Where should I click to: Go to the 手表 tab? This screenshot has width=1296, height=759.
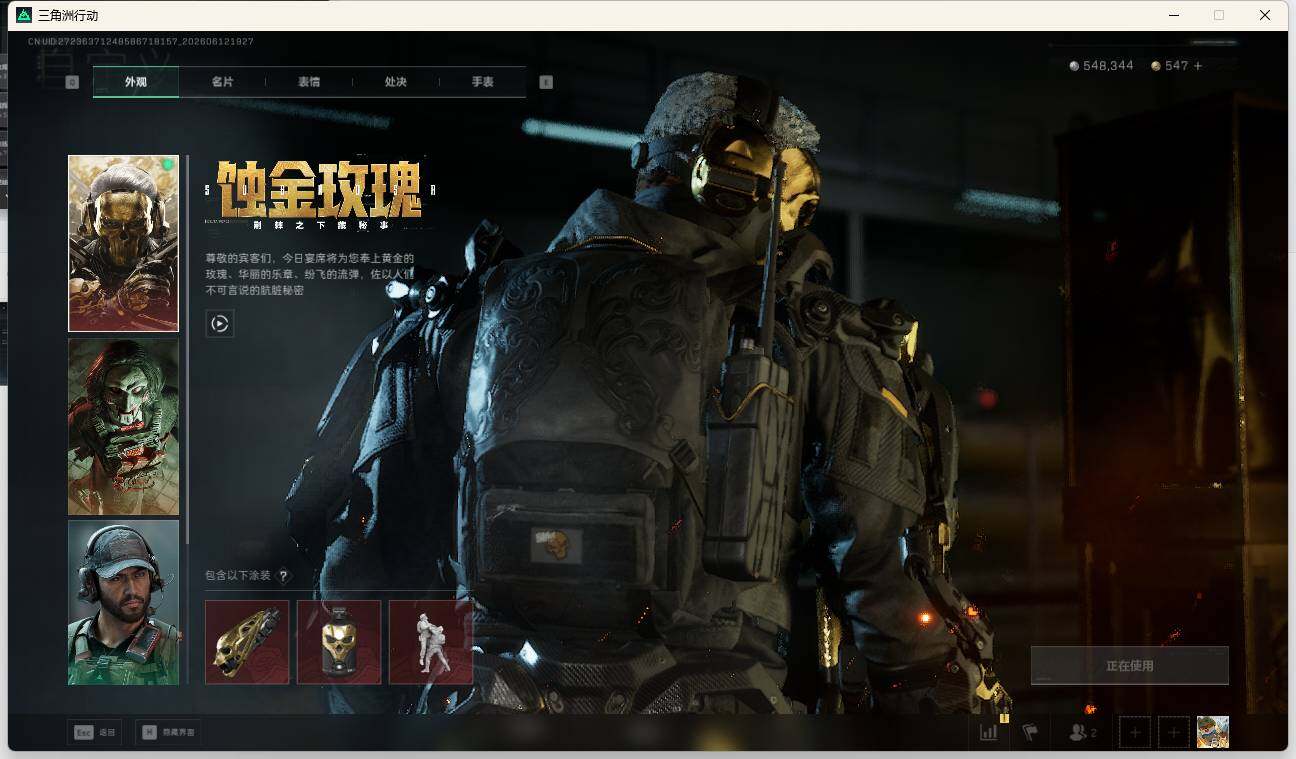click(483, 82)
